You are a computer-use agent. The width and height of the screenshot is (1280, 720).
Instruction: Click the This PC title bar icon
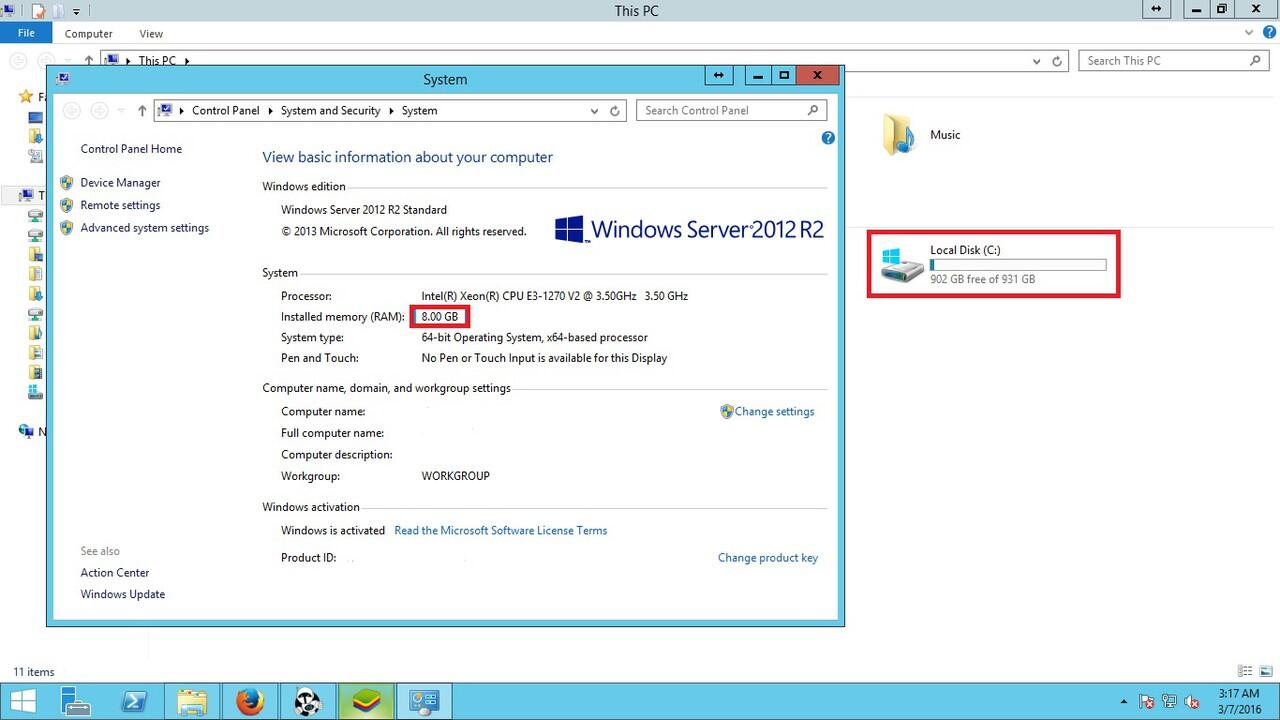click(7, 11)
